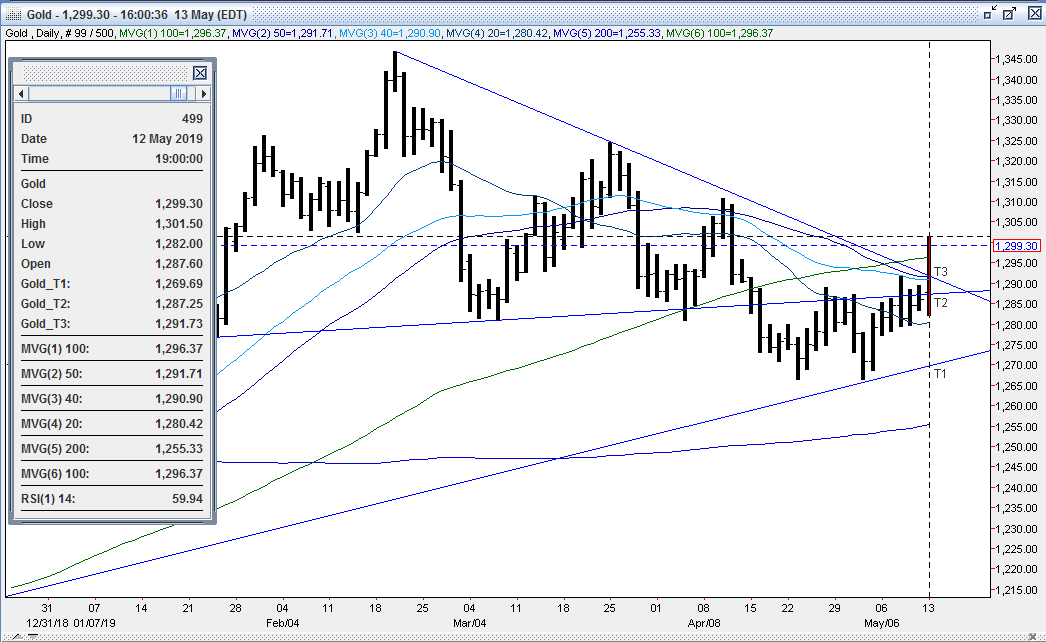
Task: Click the MVG(2) 50=1,291.71 legend entry
Action: (282, 33)
